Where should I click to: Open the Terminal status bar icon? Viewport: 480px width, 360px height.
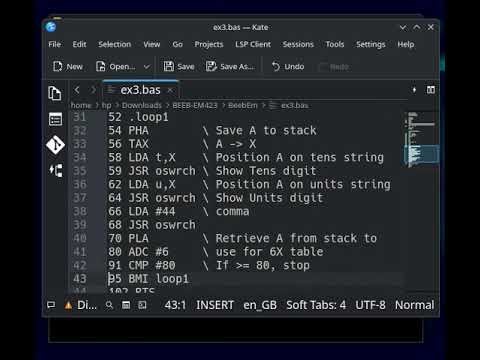coord(142,305)
